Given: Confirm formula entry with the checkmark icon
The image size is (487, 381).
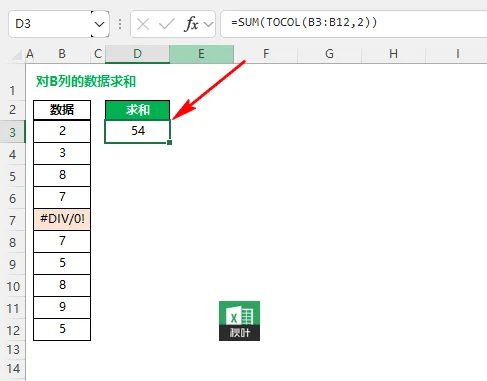Looking at the screenshot, I should pos(167,24).
